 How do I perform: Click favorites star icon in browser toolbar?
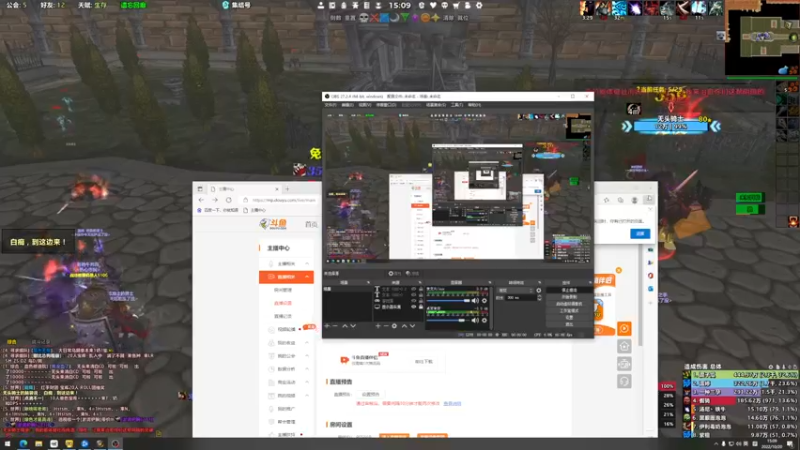click(606, 200)
